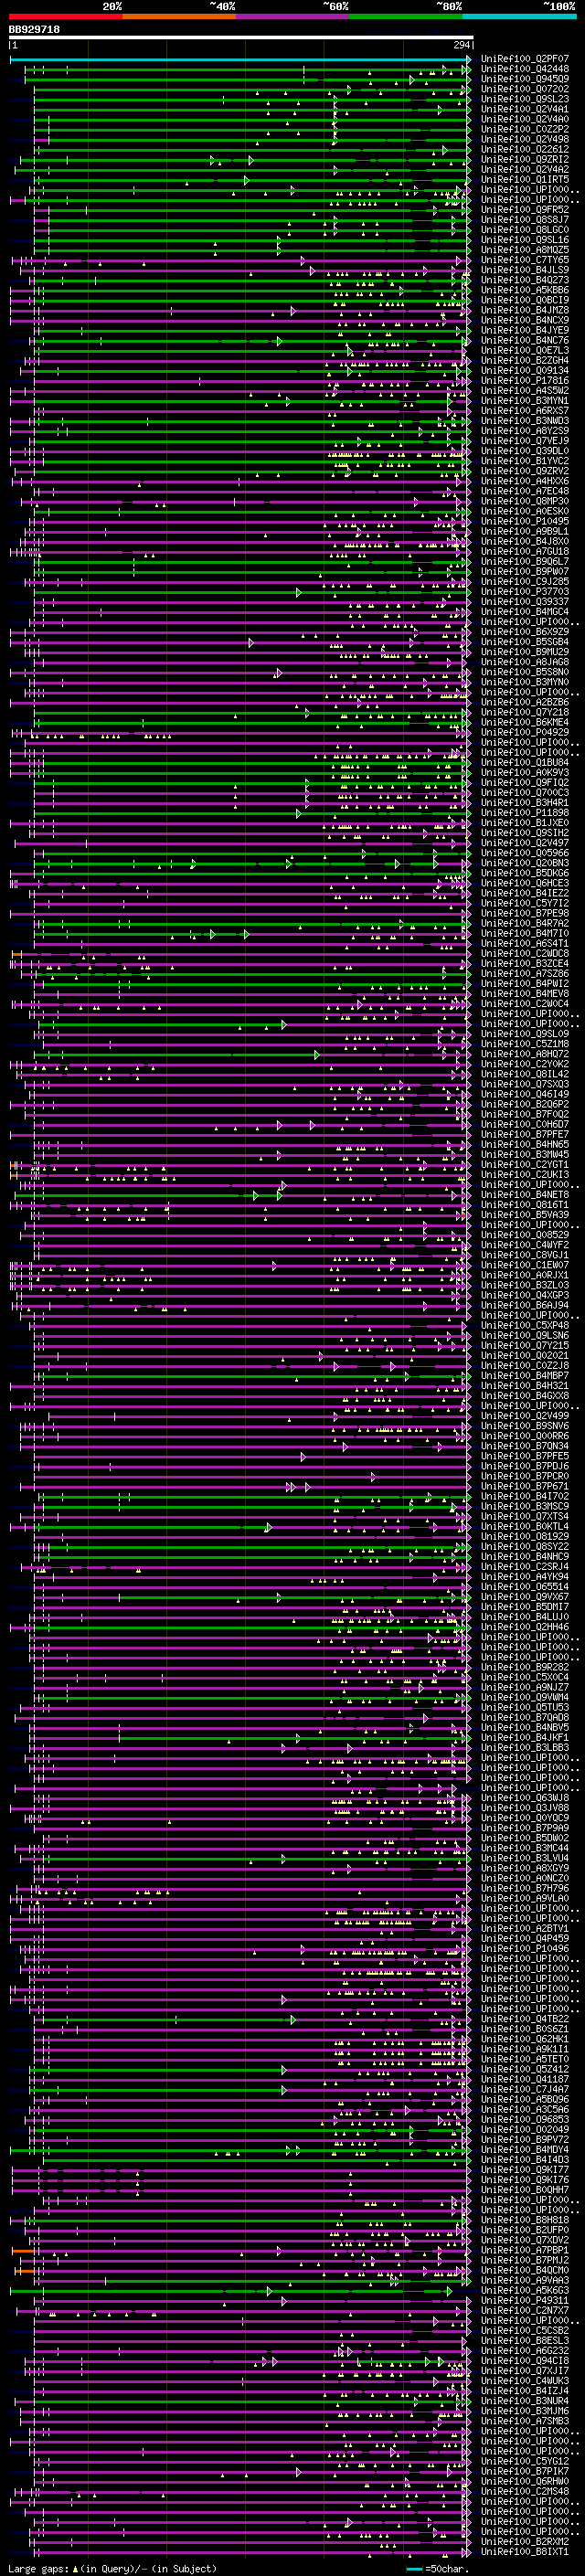Screen dimensions: 585x2576
Task: Select hit label UniRef100_O22612
Action: coord(525,149)
